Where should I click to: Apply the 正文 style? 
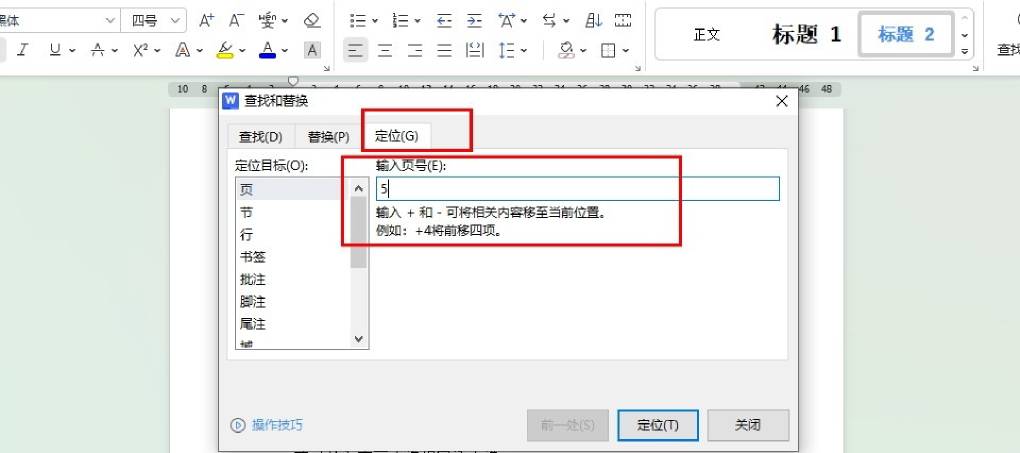point(706,34)
